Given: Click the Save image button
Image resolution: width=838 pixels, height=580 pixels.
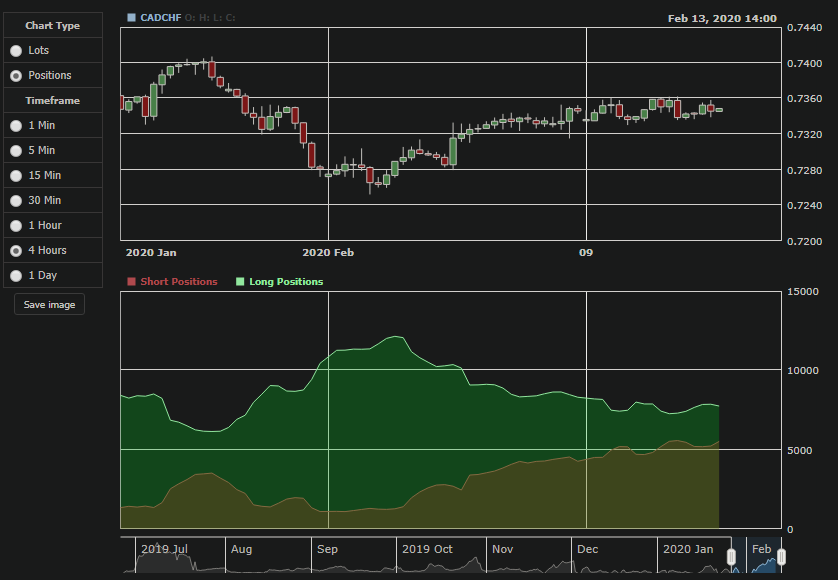Looking at the screenshot, I should coord(49,304).
